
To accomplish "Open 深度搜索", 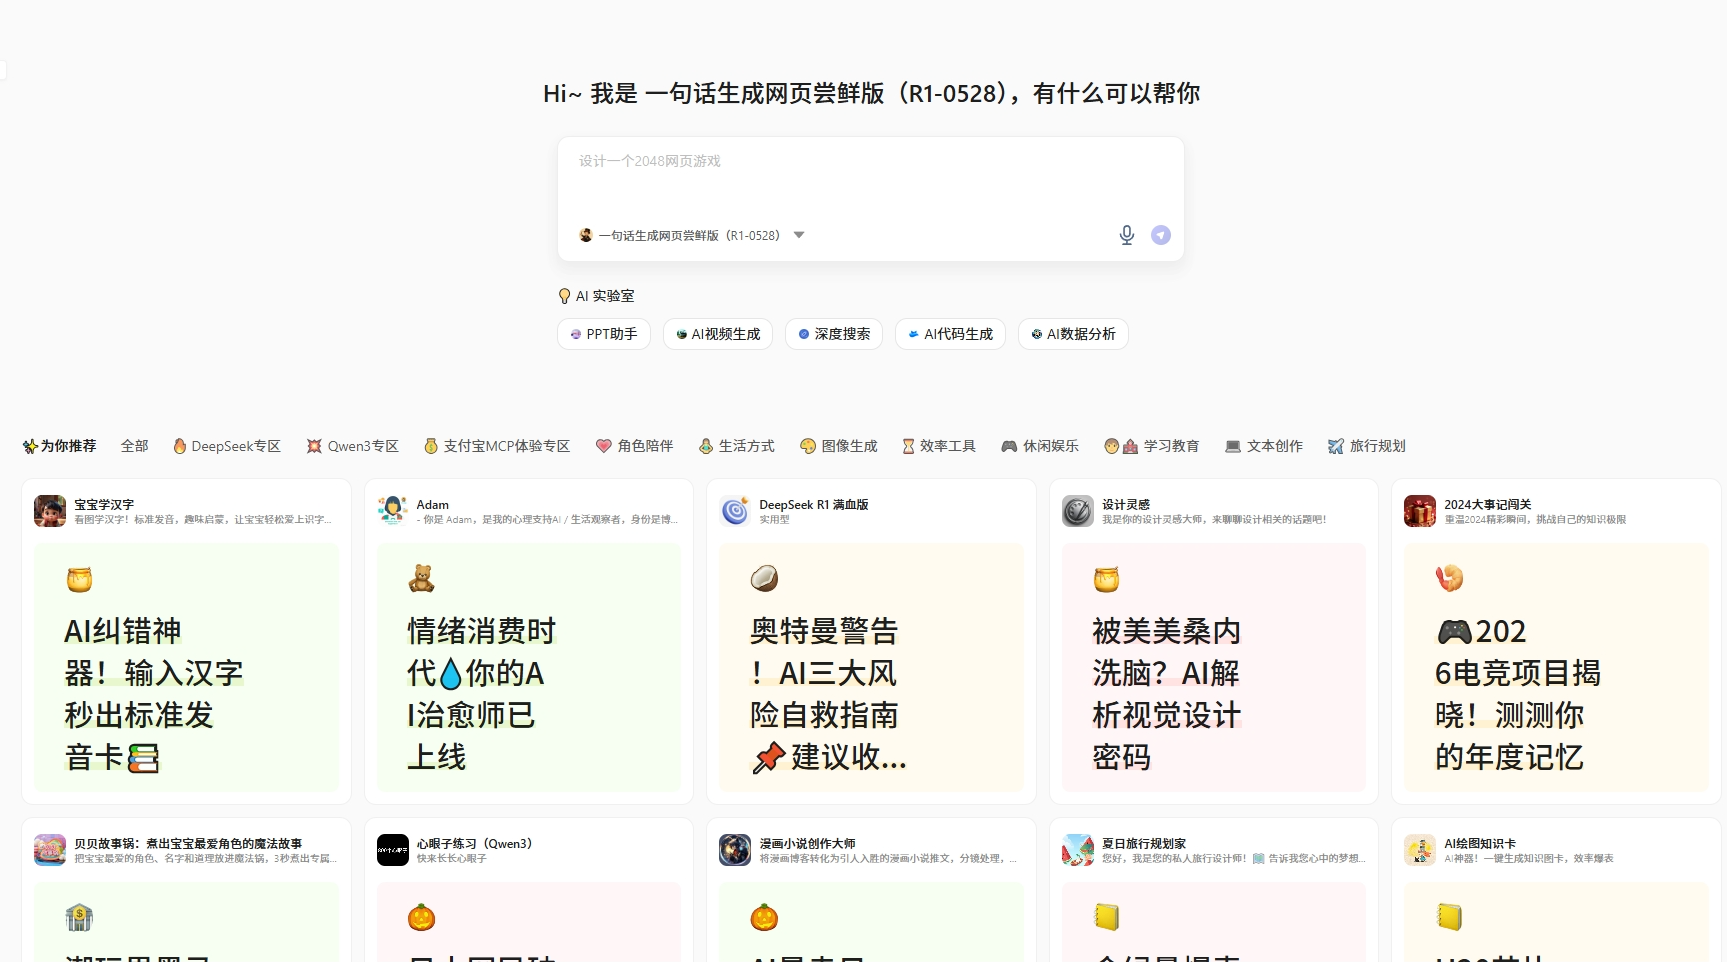I will point(833,334).
